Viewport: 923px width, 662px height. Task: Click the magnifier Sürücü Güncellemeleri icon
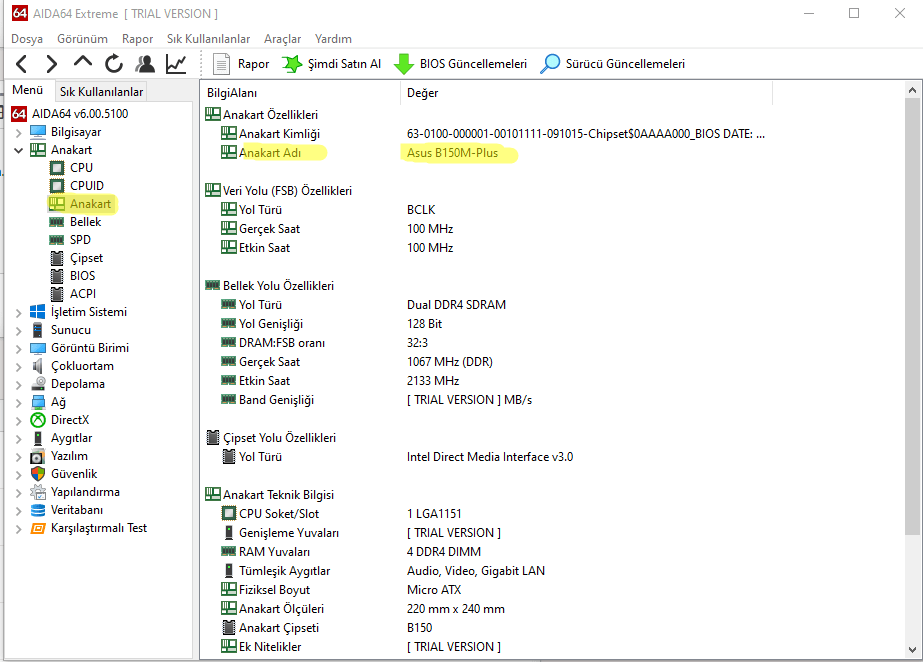tap(550, 64)
